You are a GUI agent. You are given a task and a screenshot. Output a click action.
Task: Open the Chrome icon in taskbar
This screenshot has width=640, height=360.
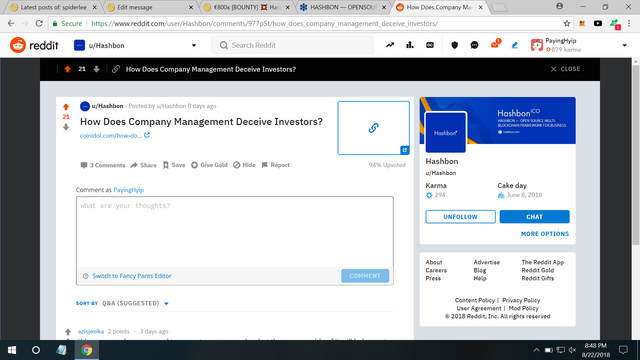coord(87,350)
